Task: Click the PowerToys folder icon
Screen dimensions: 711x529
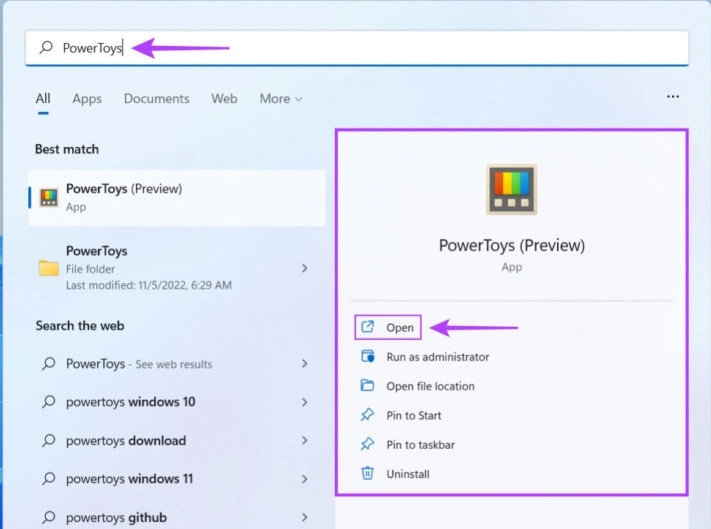Action: pos(49,268)
